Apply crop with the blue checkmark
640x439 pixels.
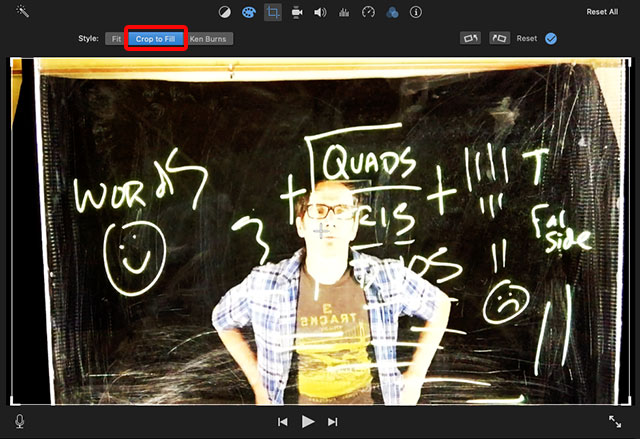tap(551, 39)
